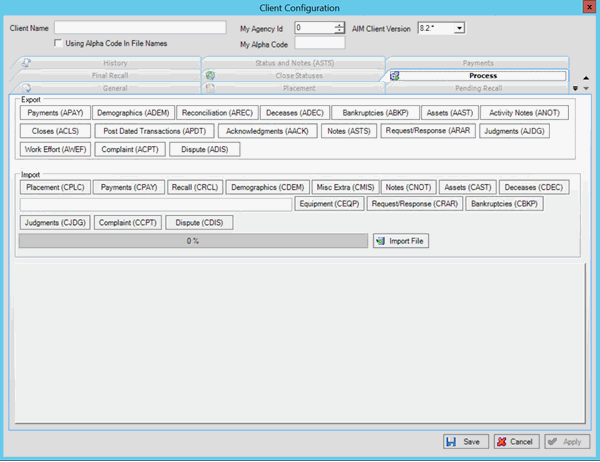The width and height of the screenshot is (600, 462).
Task: Open the AIM Client Version dropdown
Action: coord(460,28)
